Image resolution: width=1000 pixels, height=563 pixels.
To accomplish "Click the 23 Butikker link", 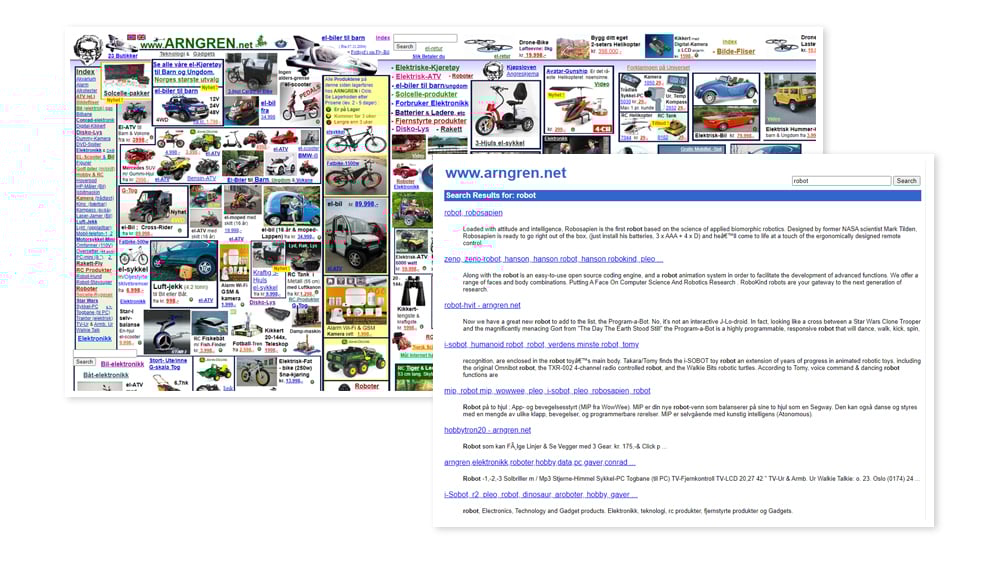I will click(122, 56).
